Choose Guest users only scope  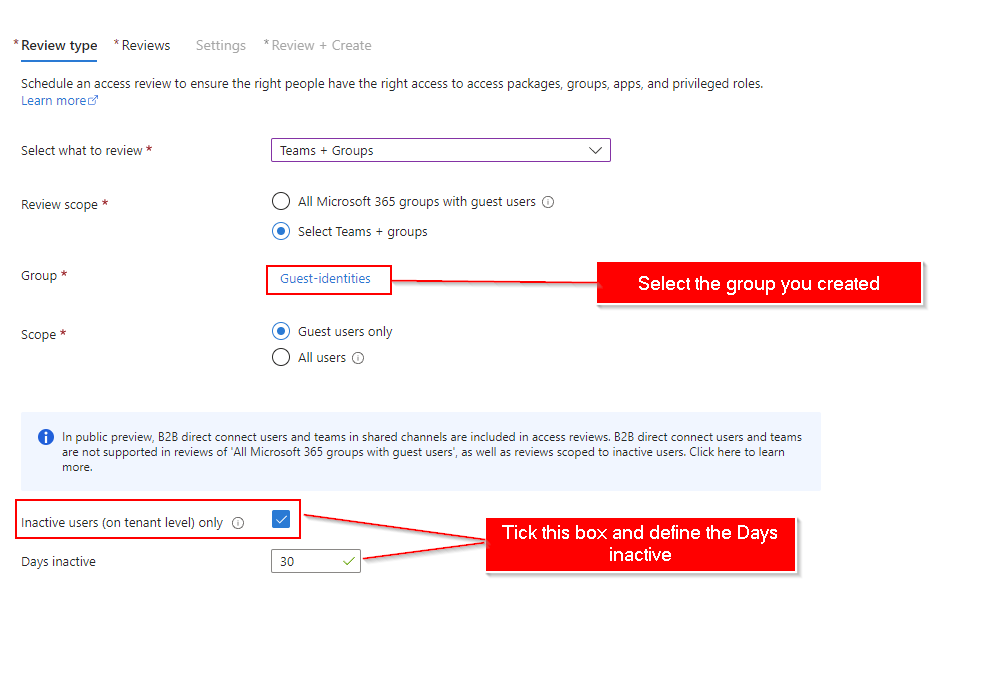pyautogui.click(x=281, y=331)
